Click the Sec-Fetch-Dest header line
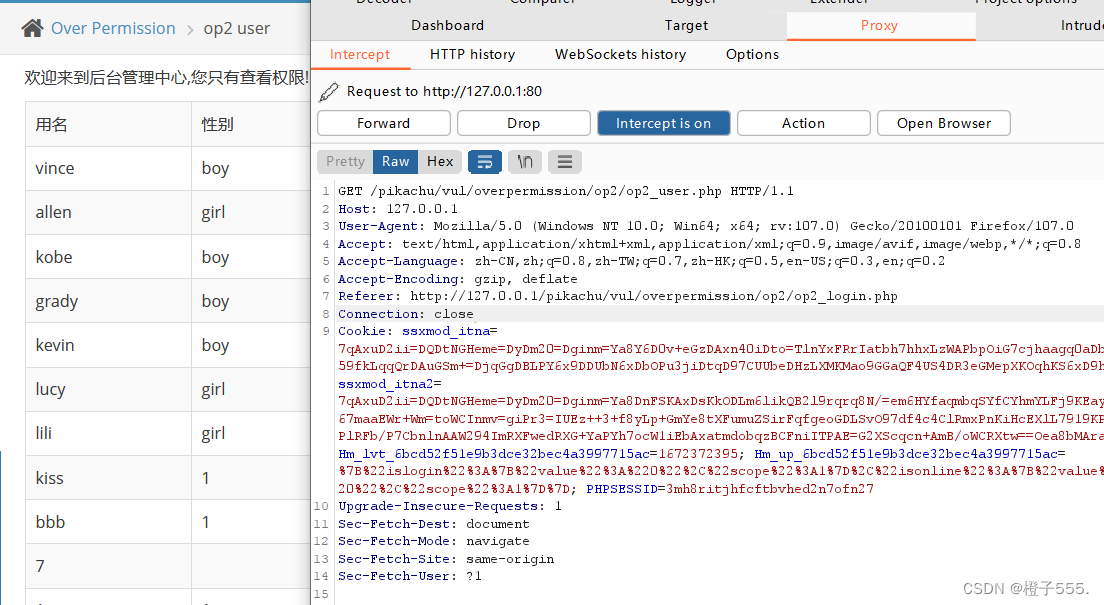1104x605 pixels. click(434, 524)
